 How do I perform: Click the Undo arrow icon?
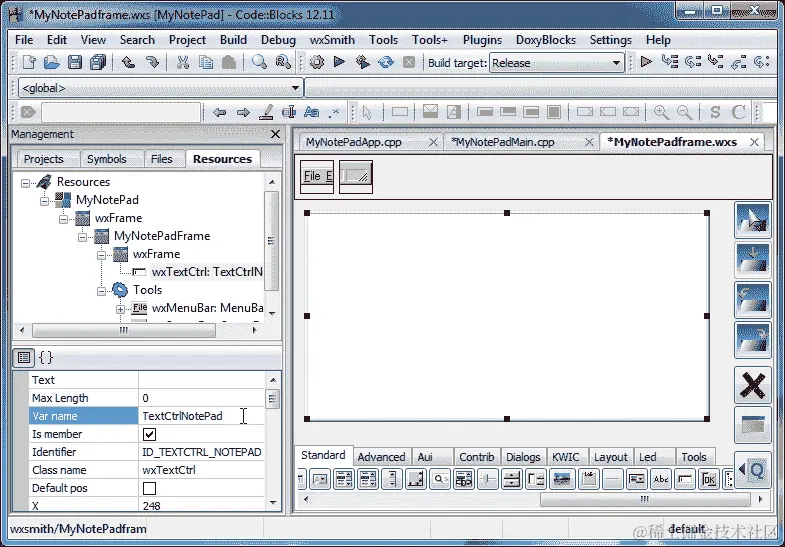(x=128, y=63)
